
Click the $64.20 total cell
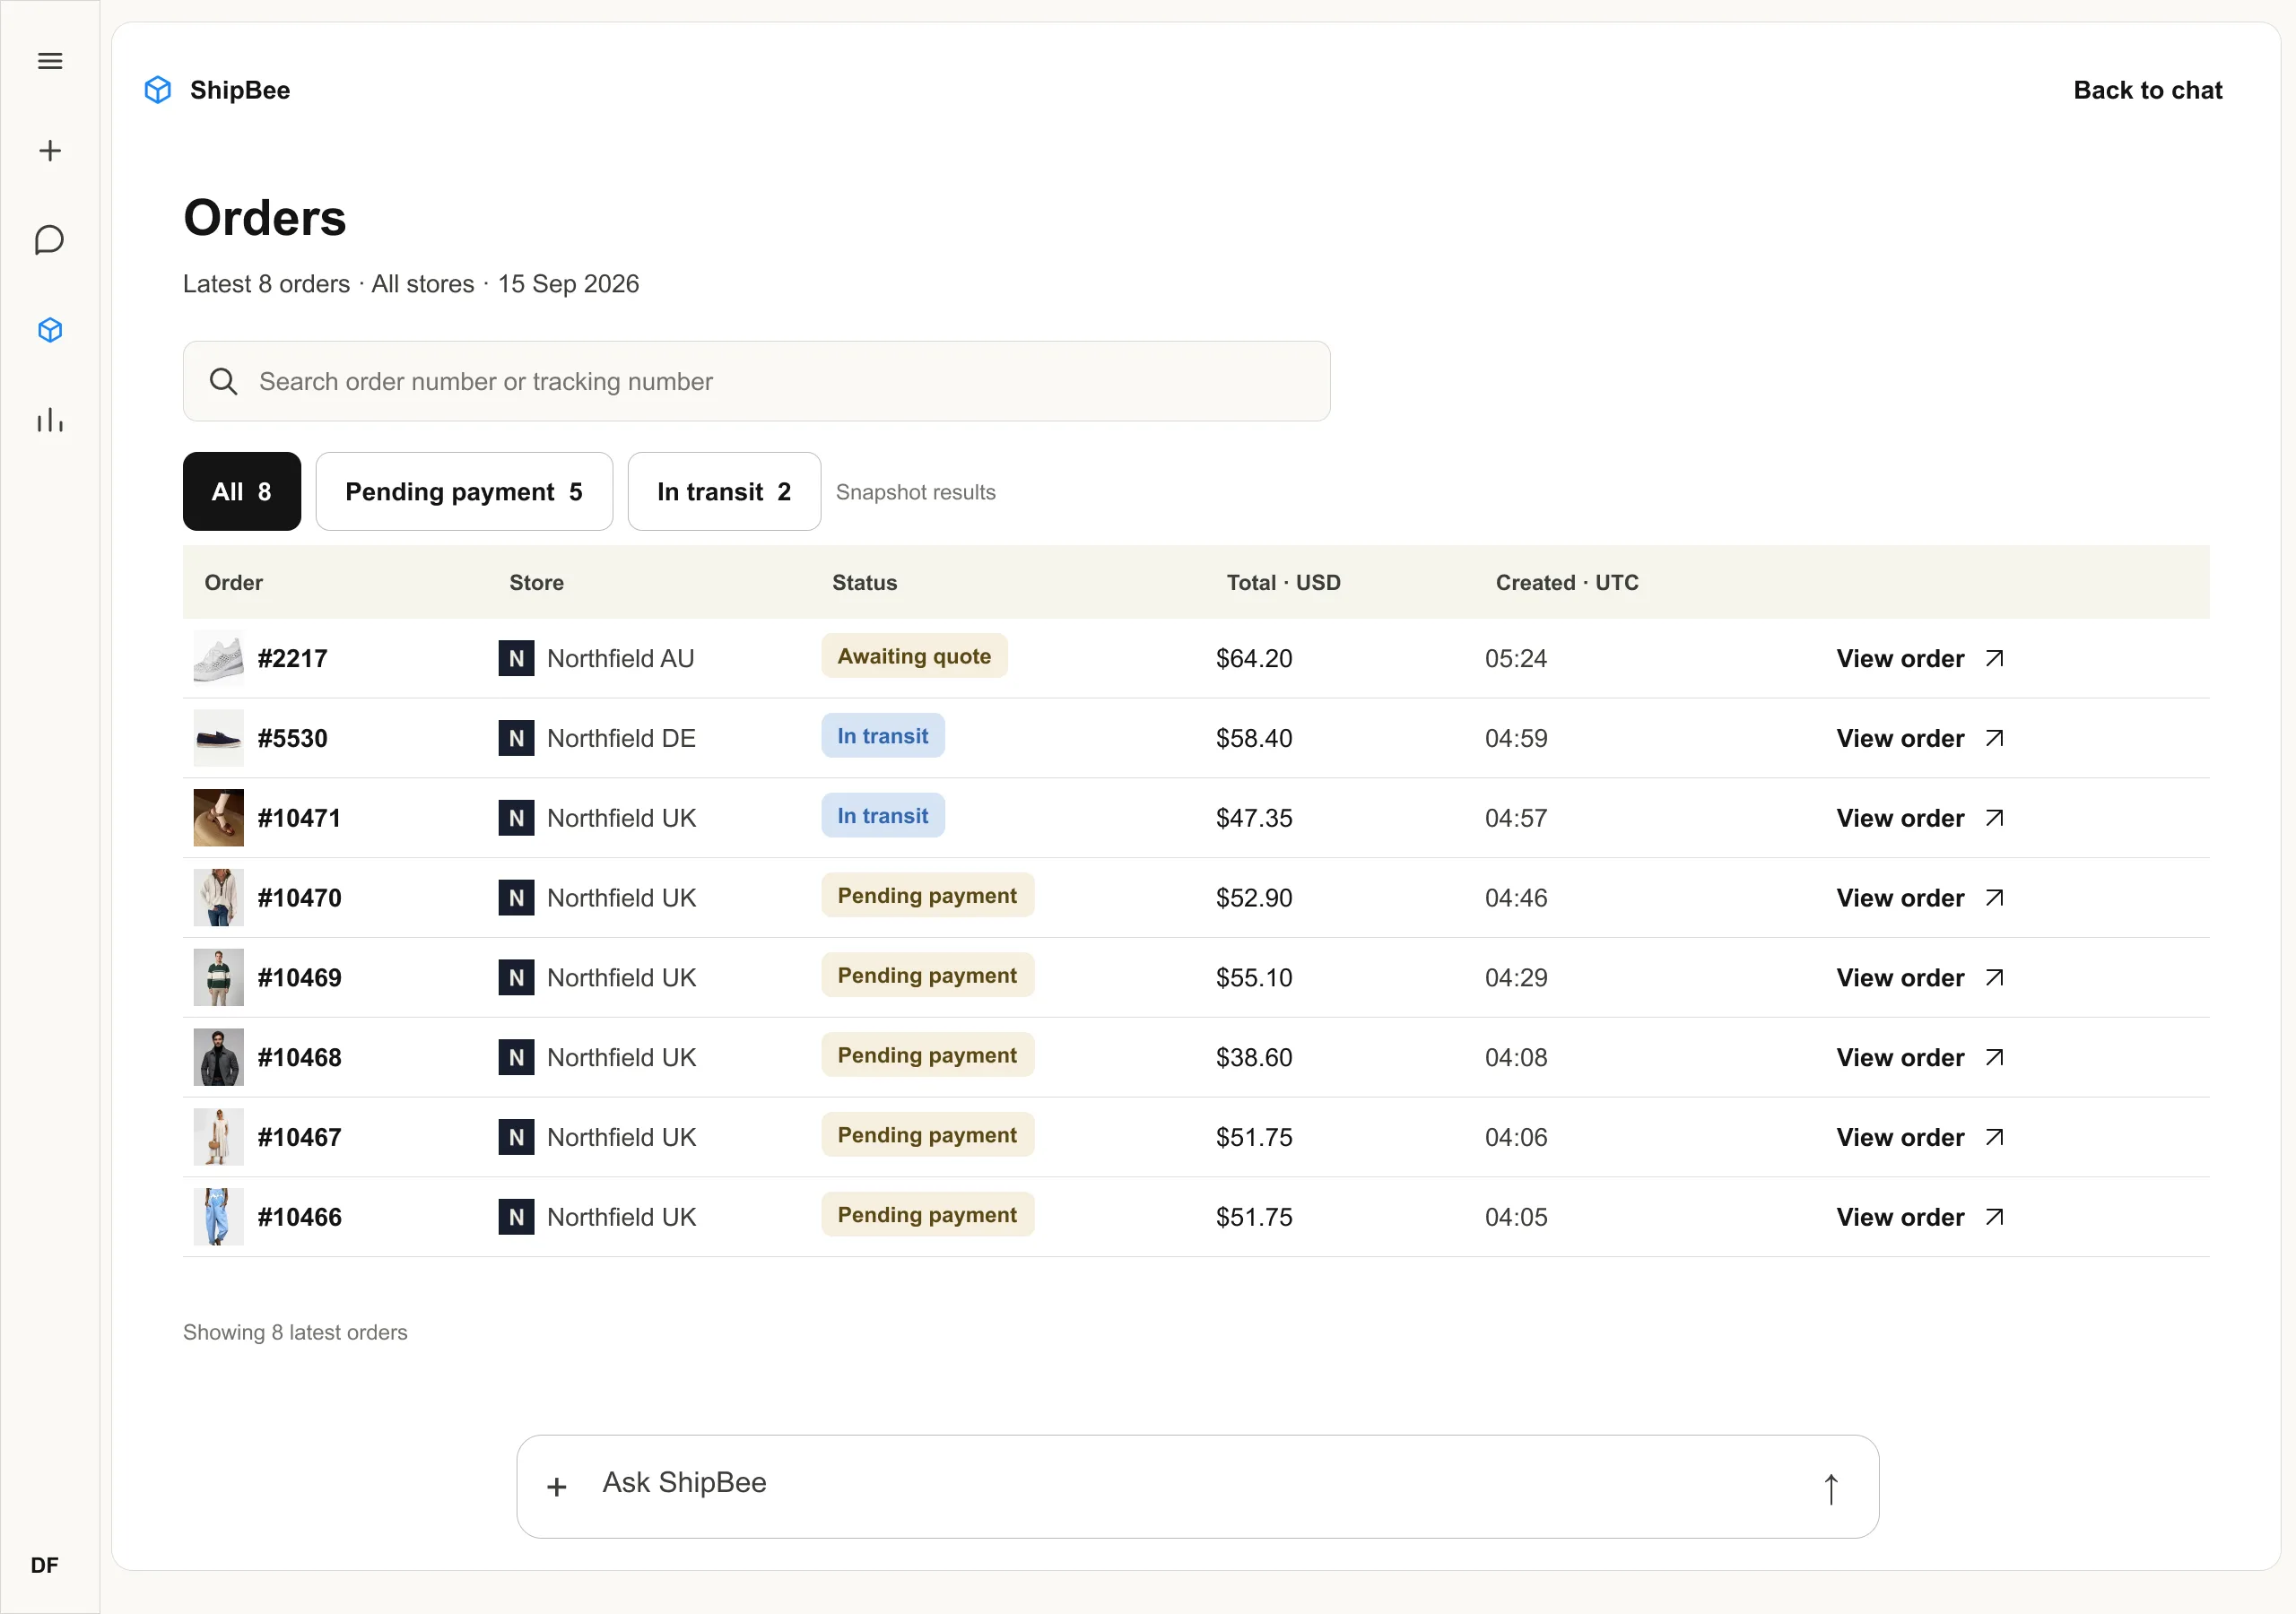(x=1254, y=658)
